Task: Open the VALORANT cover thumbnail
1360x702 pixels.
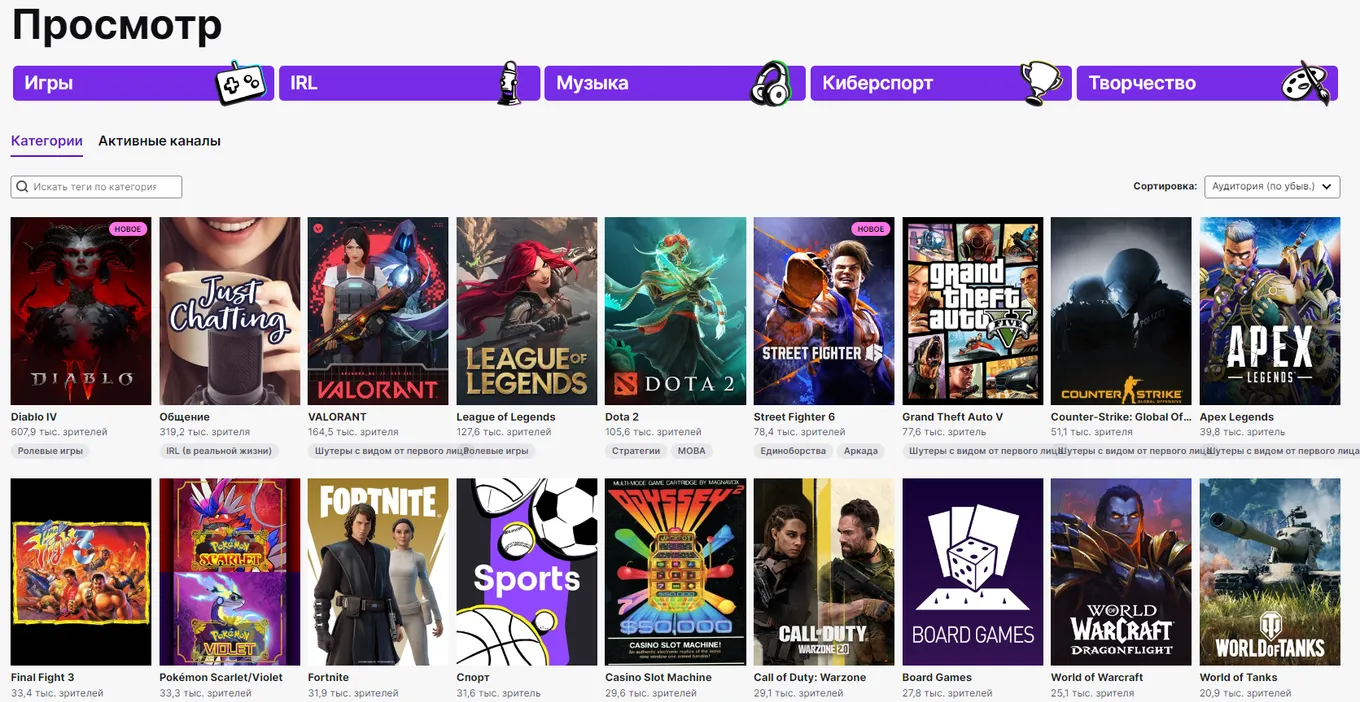Action: [378, 311]
